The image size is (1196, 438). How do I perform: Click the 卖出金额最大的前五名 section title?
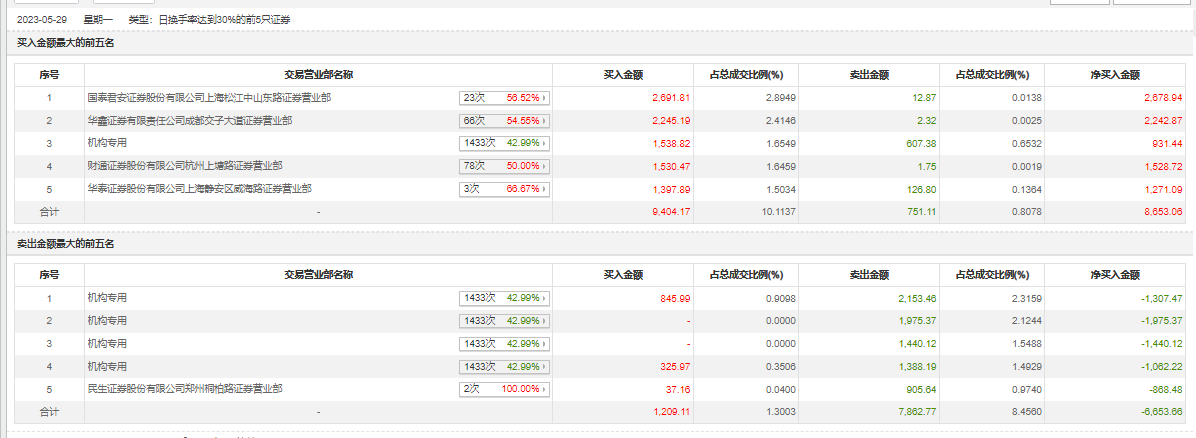coord(67,243)
